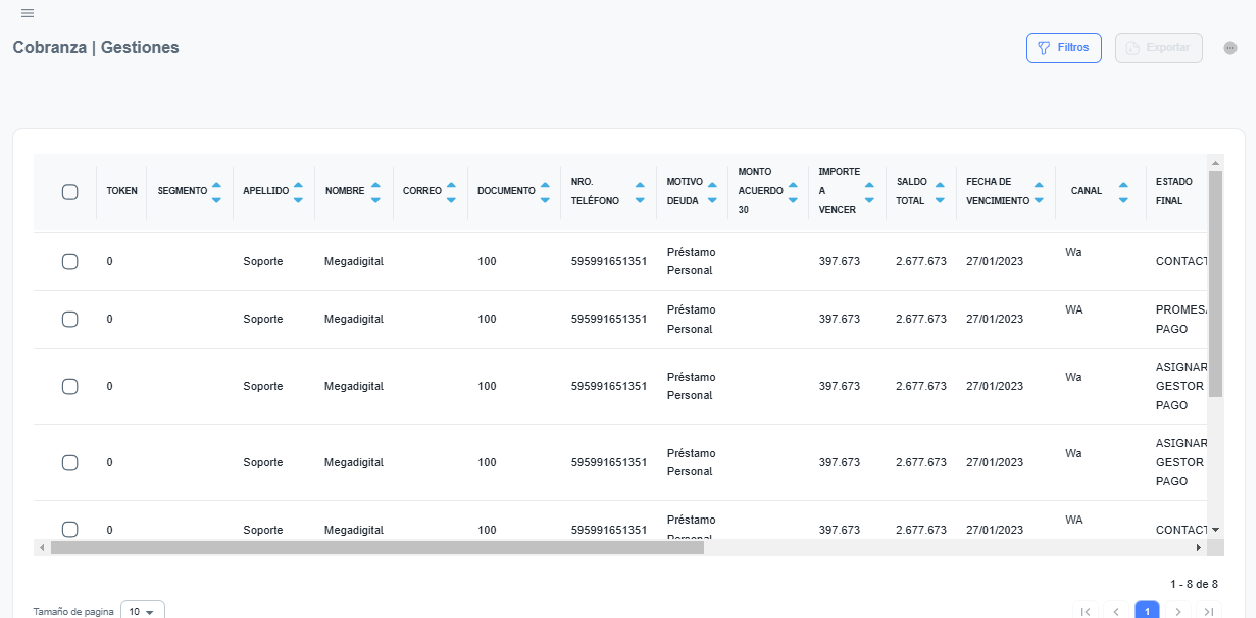
Task: Open the page size dropdown
Action: point(142,611)
